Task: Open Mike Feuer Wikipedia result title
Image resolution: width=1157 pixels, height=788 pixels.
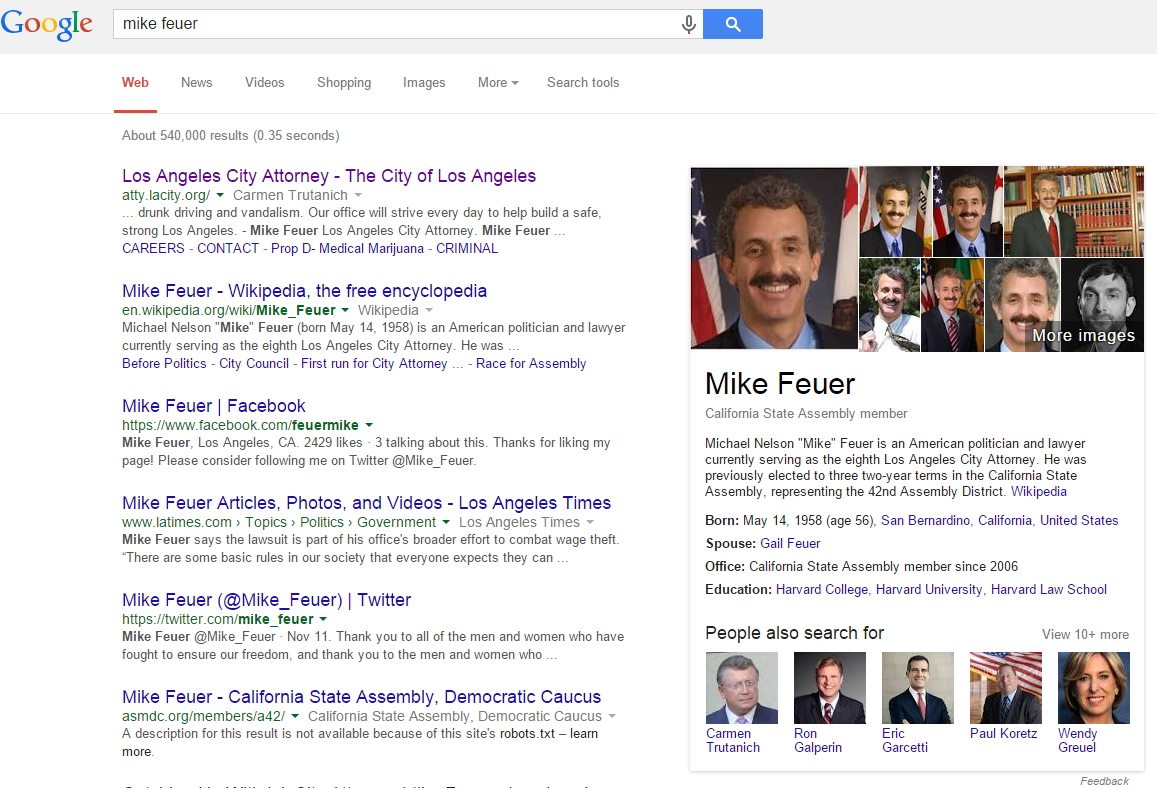Action: pos(304,291)
